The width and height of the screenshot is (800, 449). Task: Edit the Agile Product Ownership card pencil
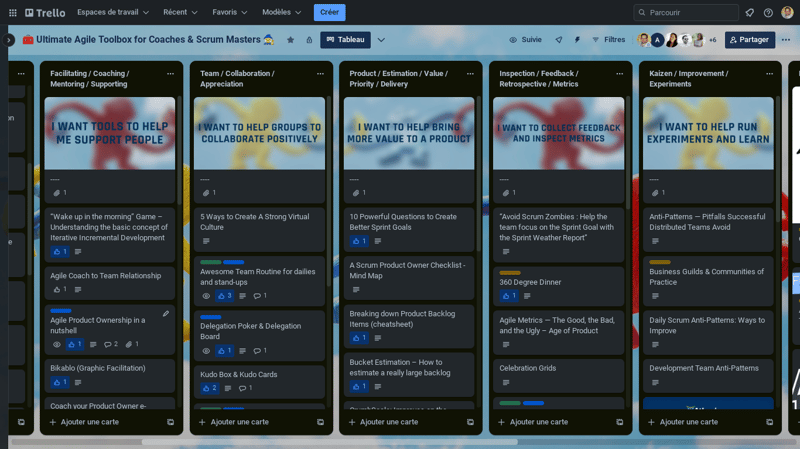tap(166, 314)
